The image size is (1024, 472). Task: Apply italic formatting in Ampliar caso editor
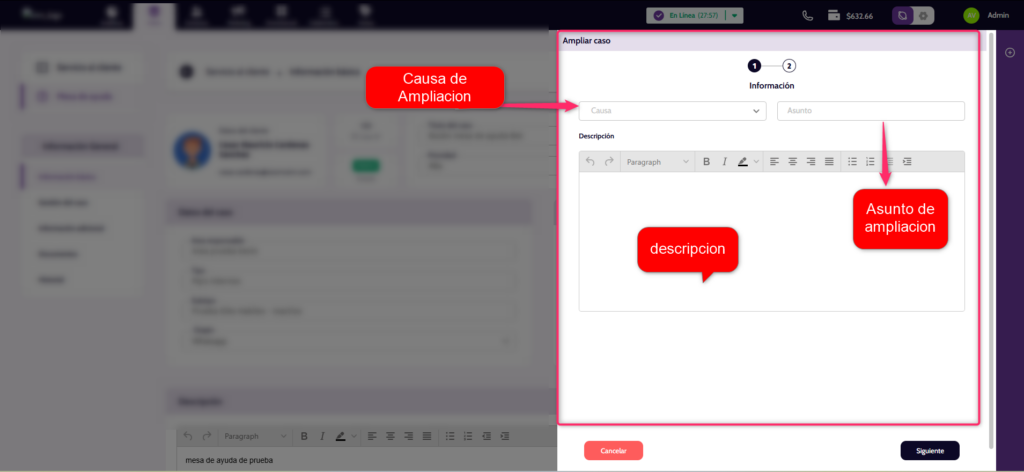724,162
